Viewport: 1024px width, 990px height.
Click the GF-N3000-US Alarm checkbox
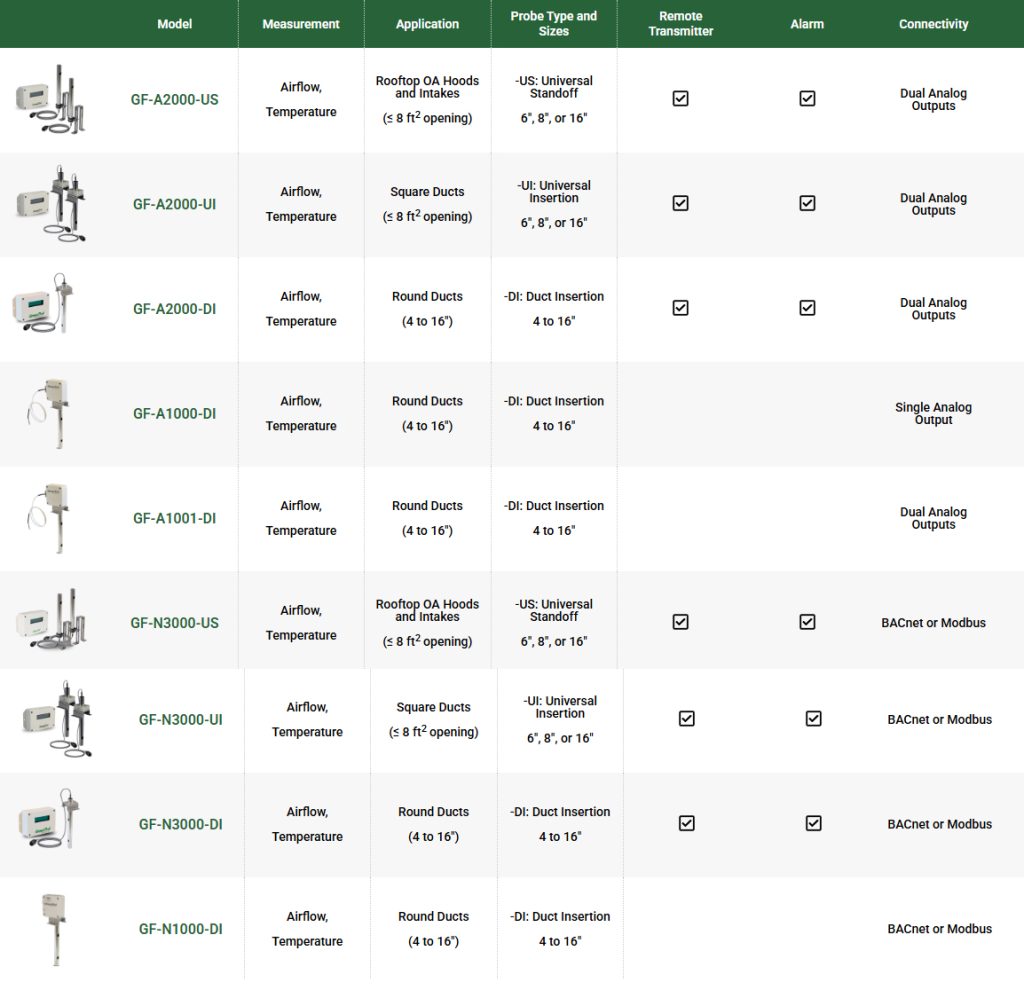[807, 622]
